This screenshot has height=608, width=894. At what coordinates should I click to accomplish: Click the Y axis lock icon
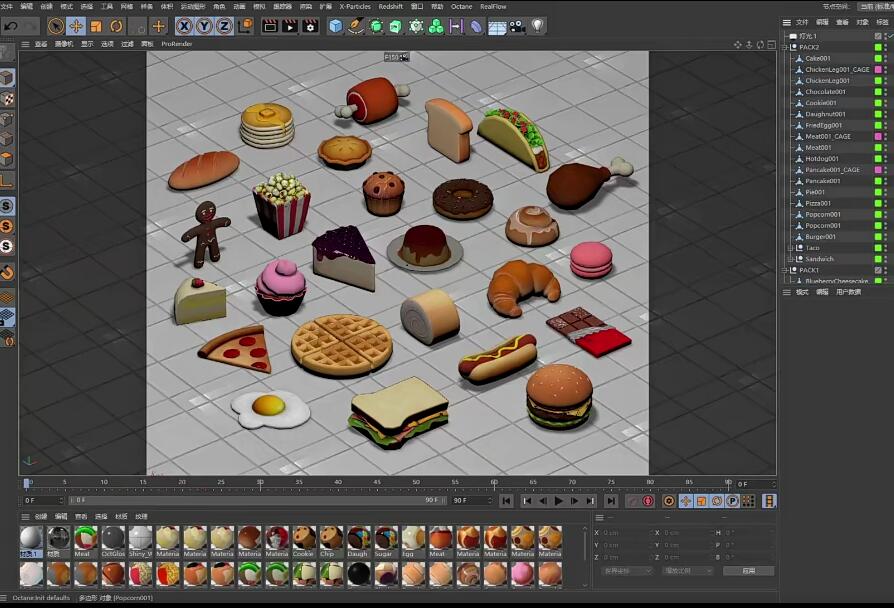click(x=204, y=26)
